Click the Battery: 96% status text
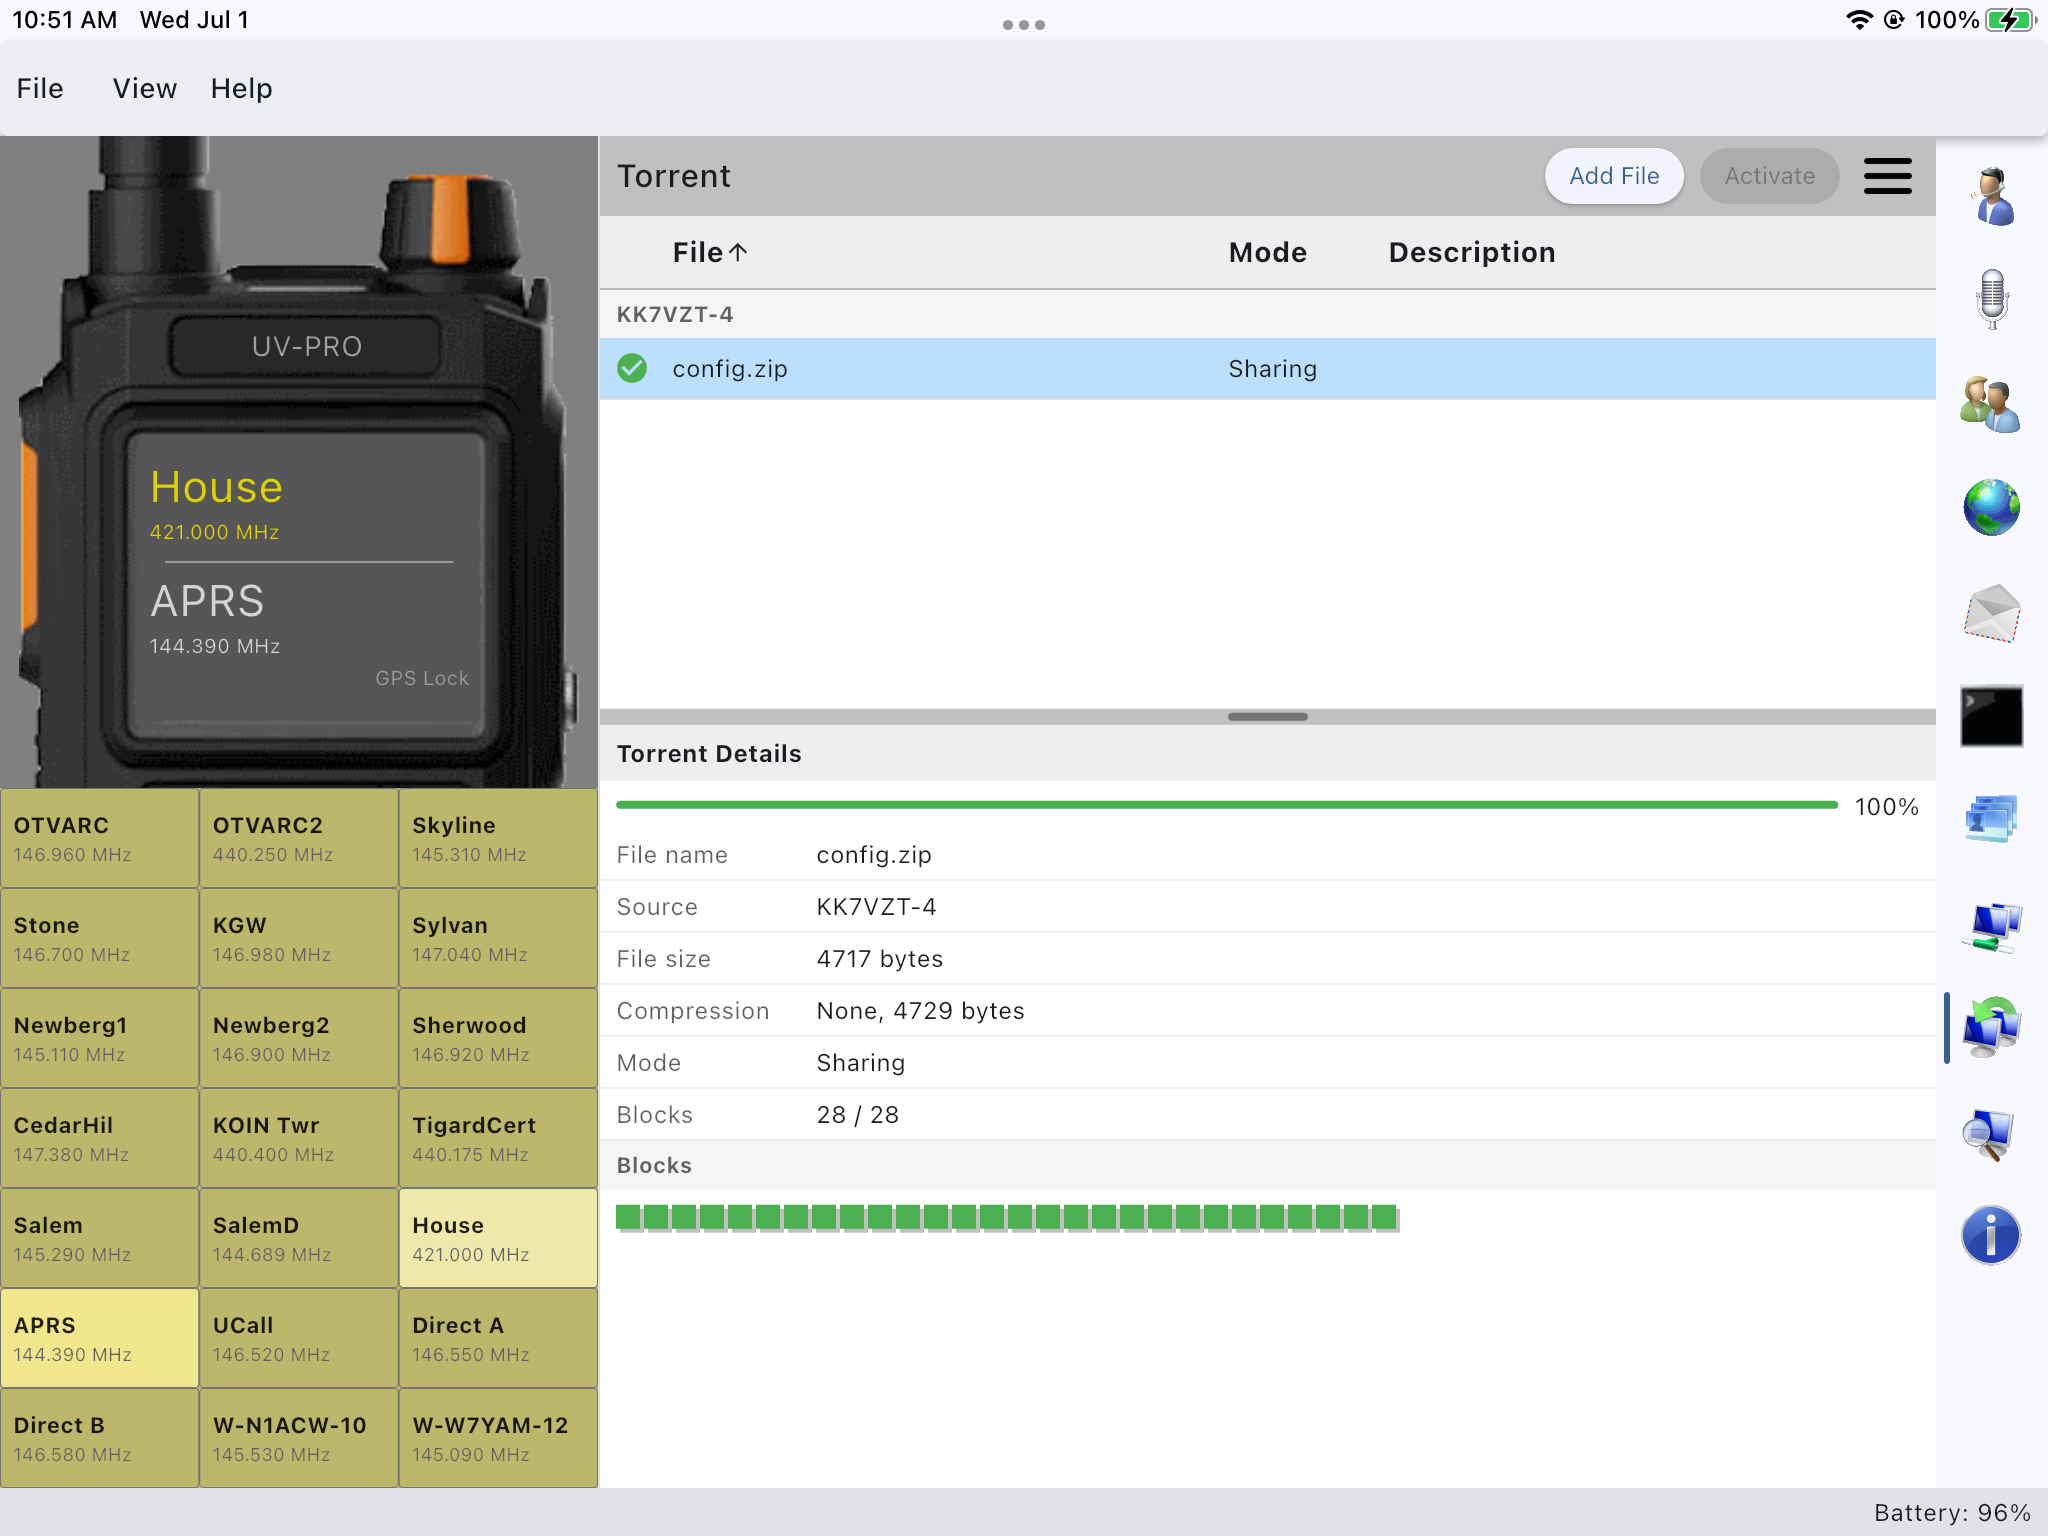Viewport: 2048px width, 1536px height. click(x=1952, y=1512)
